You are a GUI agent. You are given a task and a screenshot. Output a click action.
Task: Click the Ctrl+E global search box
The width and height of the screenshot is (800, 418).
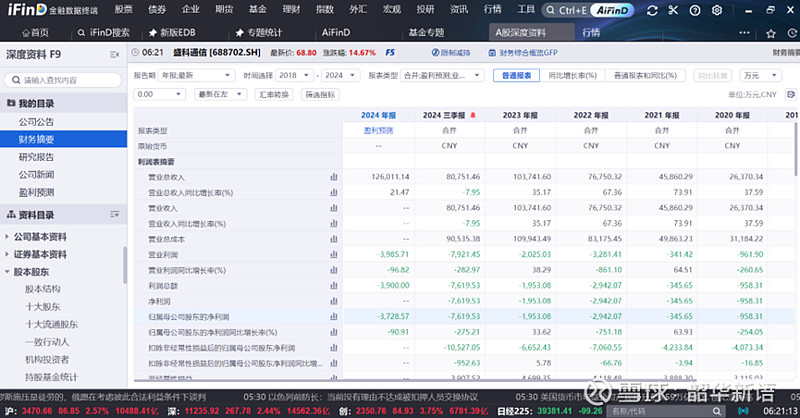point(567,10)
